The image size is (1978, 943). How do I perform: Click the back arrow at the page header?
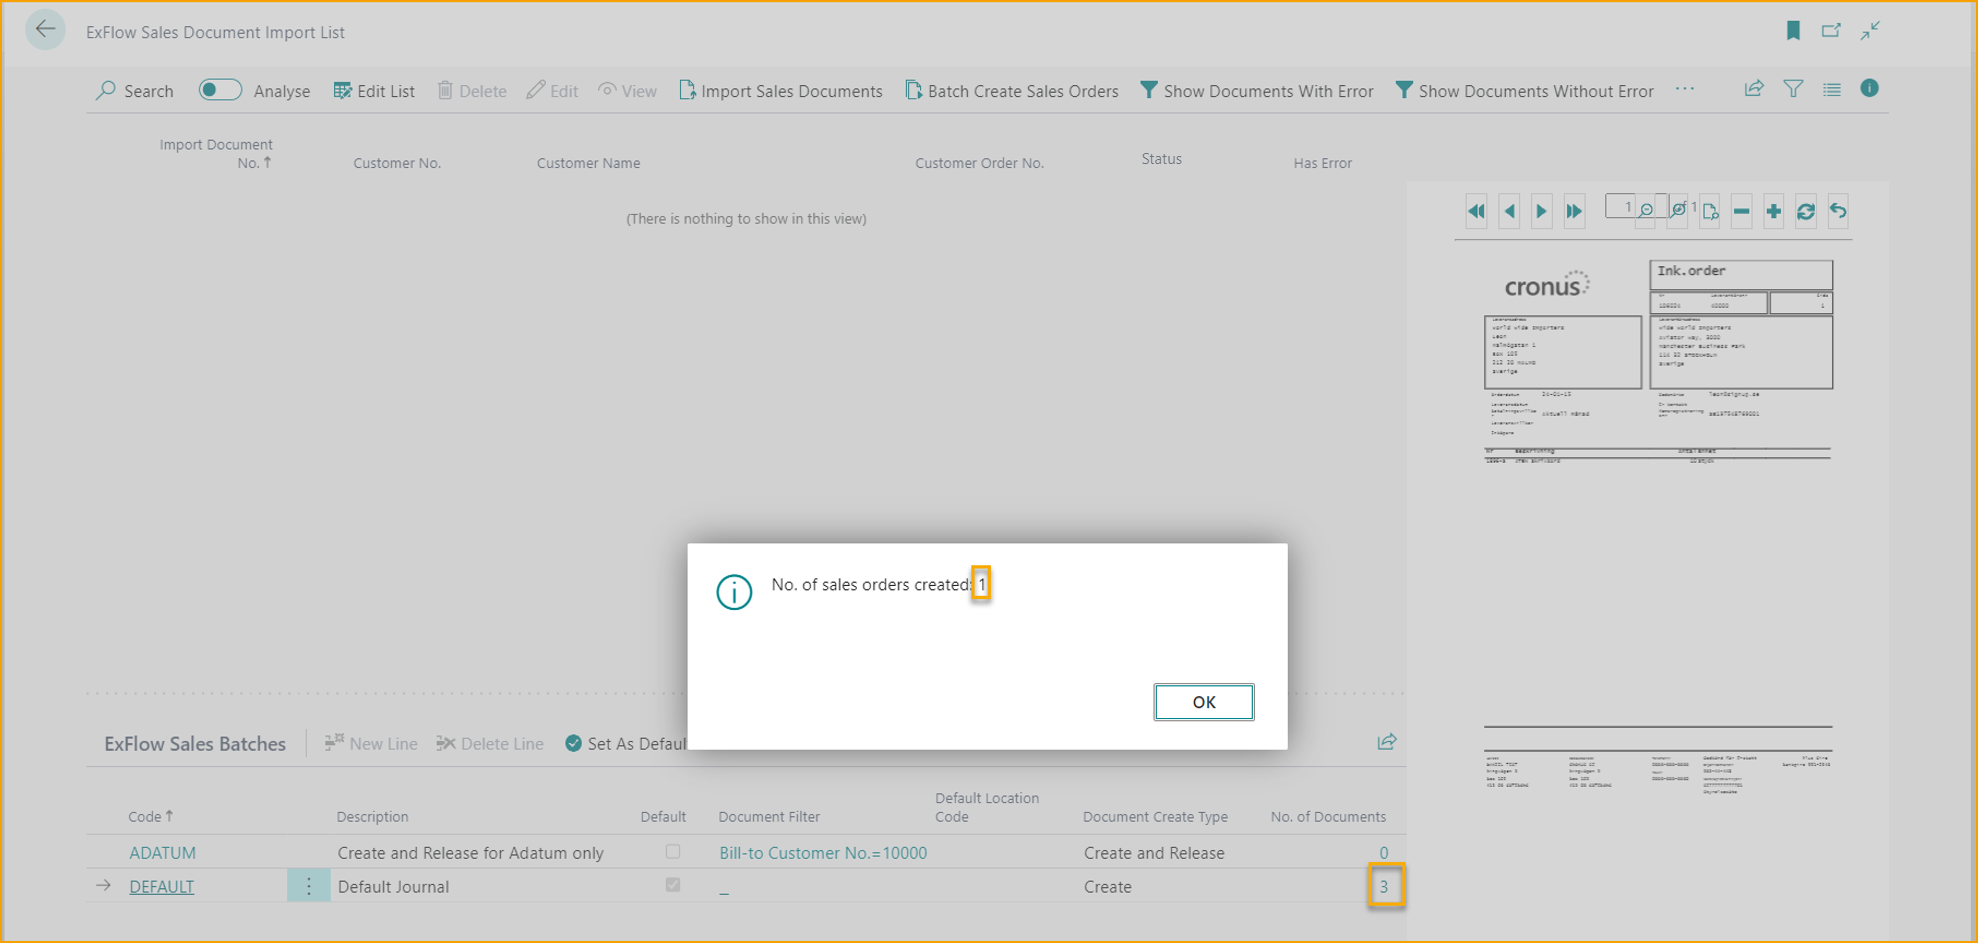tap(45, 30)
